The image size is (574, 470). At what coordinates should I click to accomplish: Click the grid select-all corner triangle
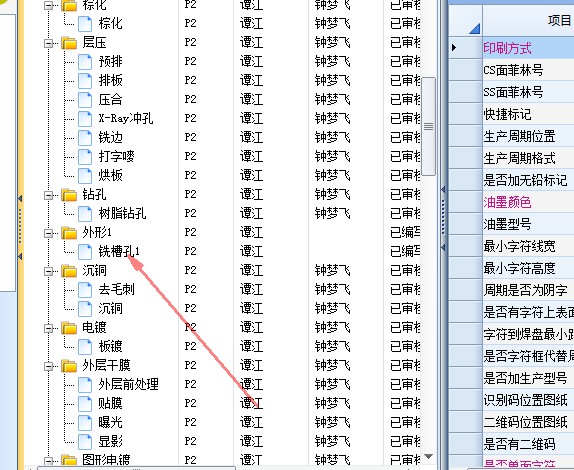[x=474, y=29]
